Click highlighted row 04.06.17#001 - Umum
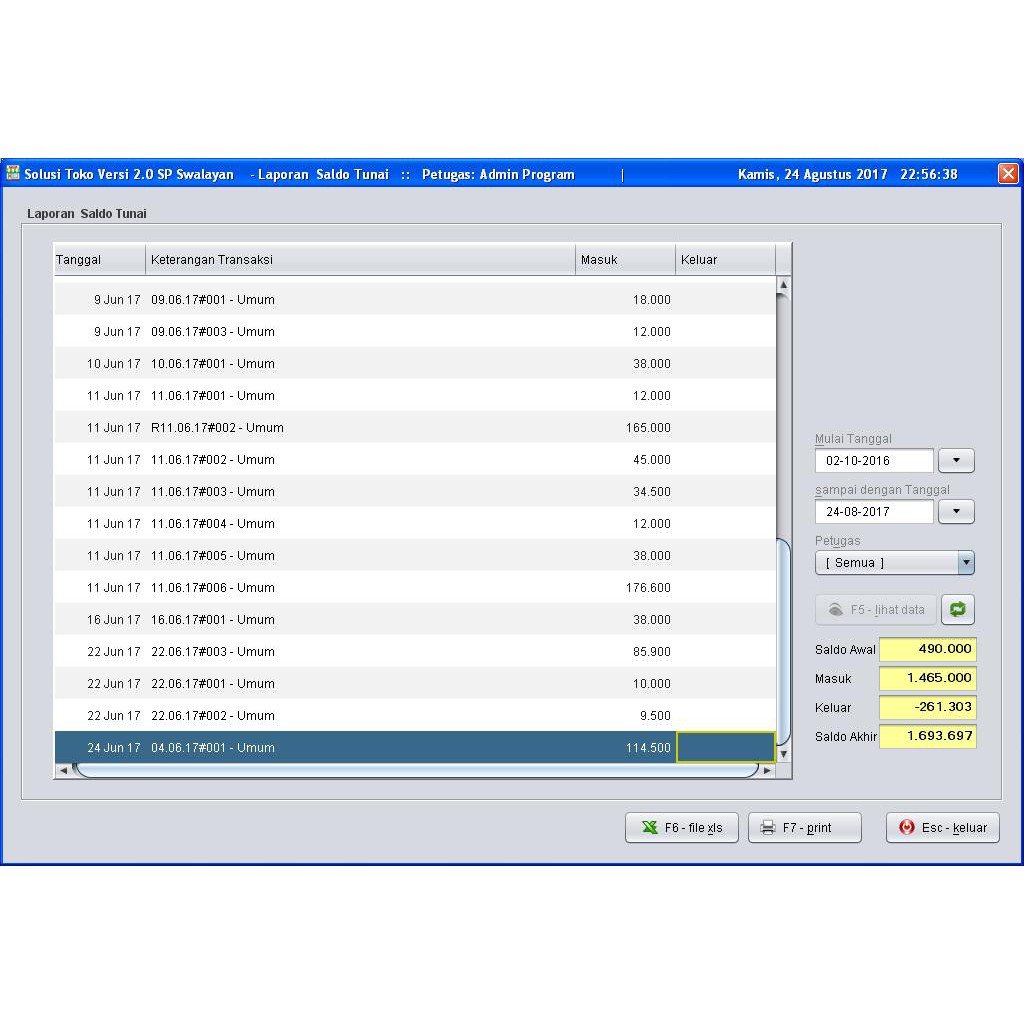This screenshot has width=1024, height=1024. (415, 747)
